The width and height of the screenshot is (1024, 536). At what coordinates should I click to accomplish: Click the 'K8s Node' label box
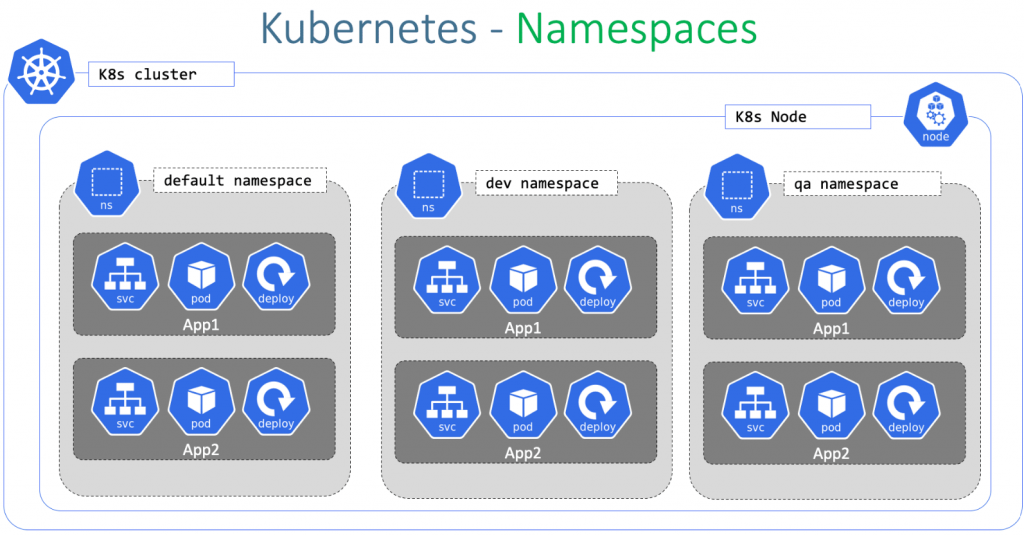(x=798, y=117)
